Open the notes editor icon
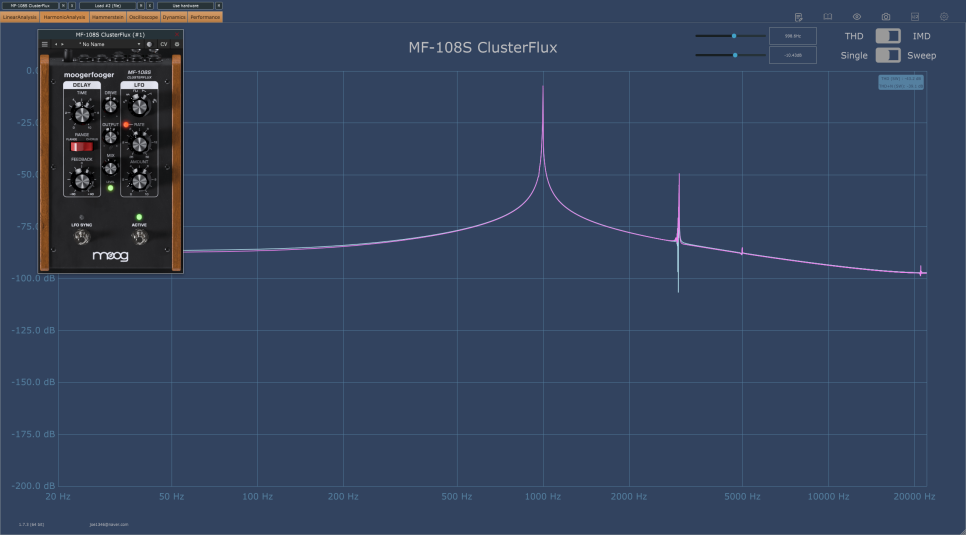966x535 pixels. point(798,17)
